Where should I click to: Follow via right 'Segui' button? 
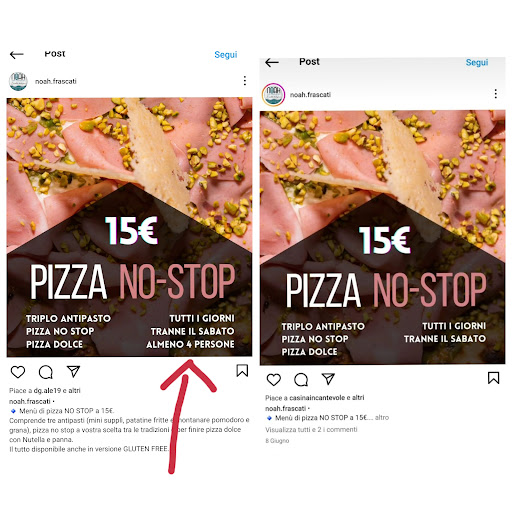[x=477, y=62]
